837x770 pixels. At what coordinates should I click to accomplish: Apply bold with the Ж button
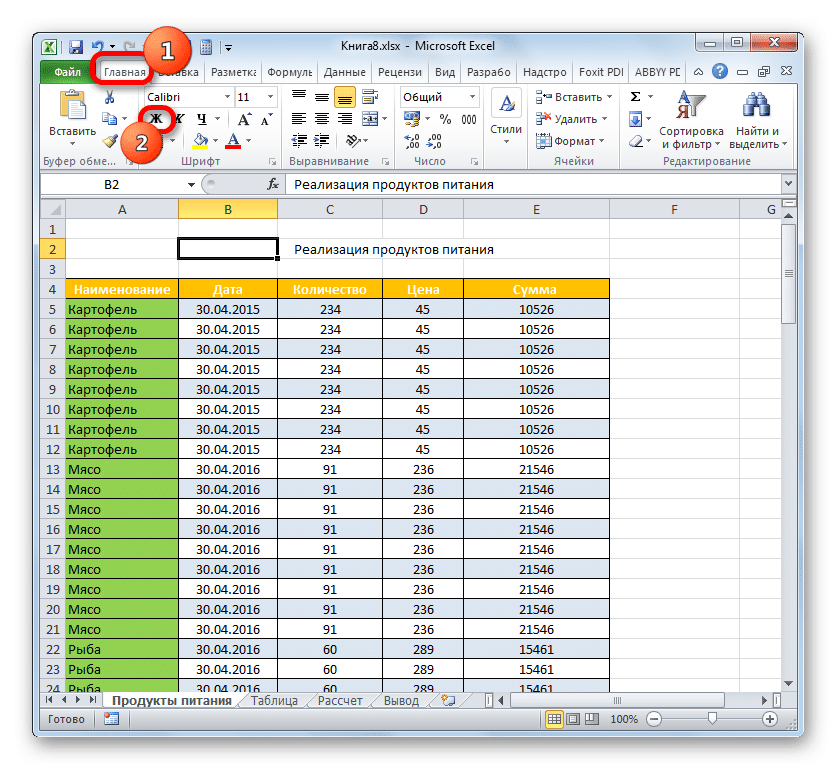point(155,118)
